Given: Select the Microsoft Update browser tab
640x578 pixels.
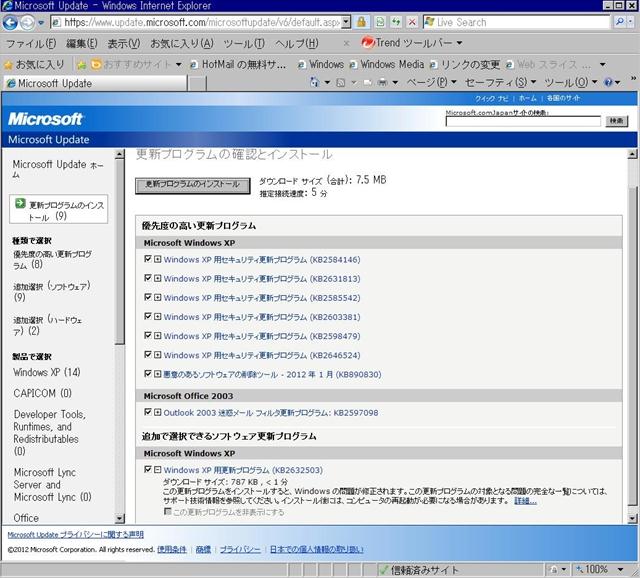Looking at the screenshot, I should point(95,83).
